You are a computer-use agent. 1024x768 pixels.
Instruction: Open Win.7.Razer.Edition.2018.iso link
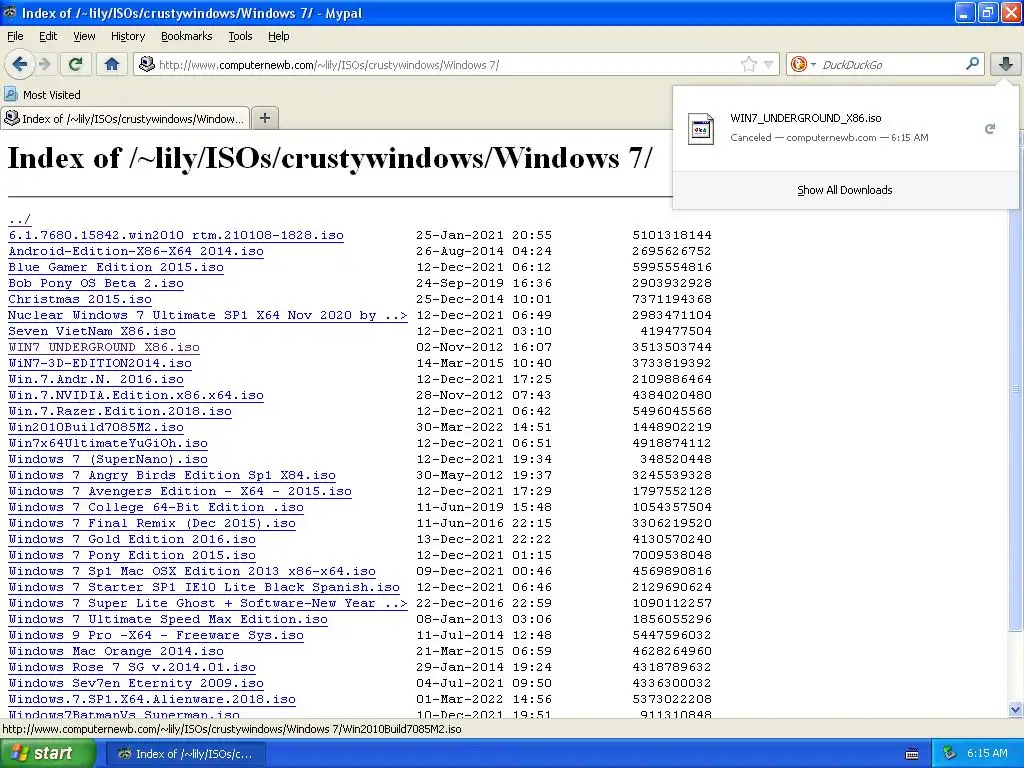[x=120, y=411]
